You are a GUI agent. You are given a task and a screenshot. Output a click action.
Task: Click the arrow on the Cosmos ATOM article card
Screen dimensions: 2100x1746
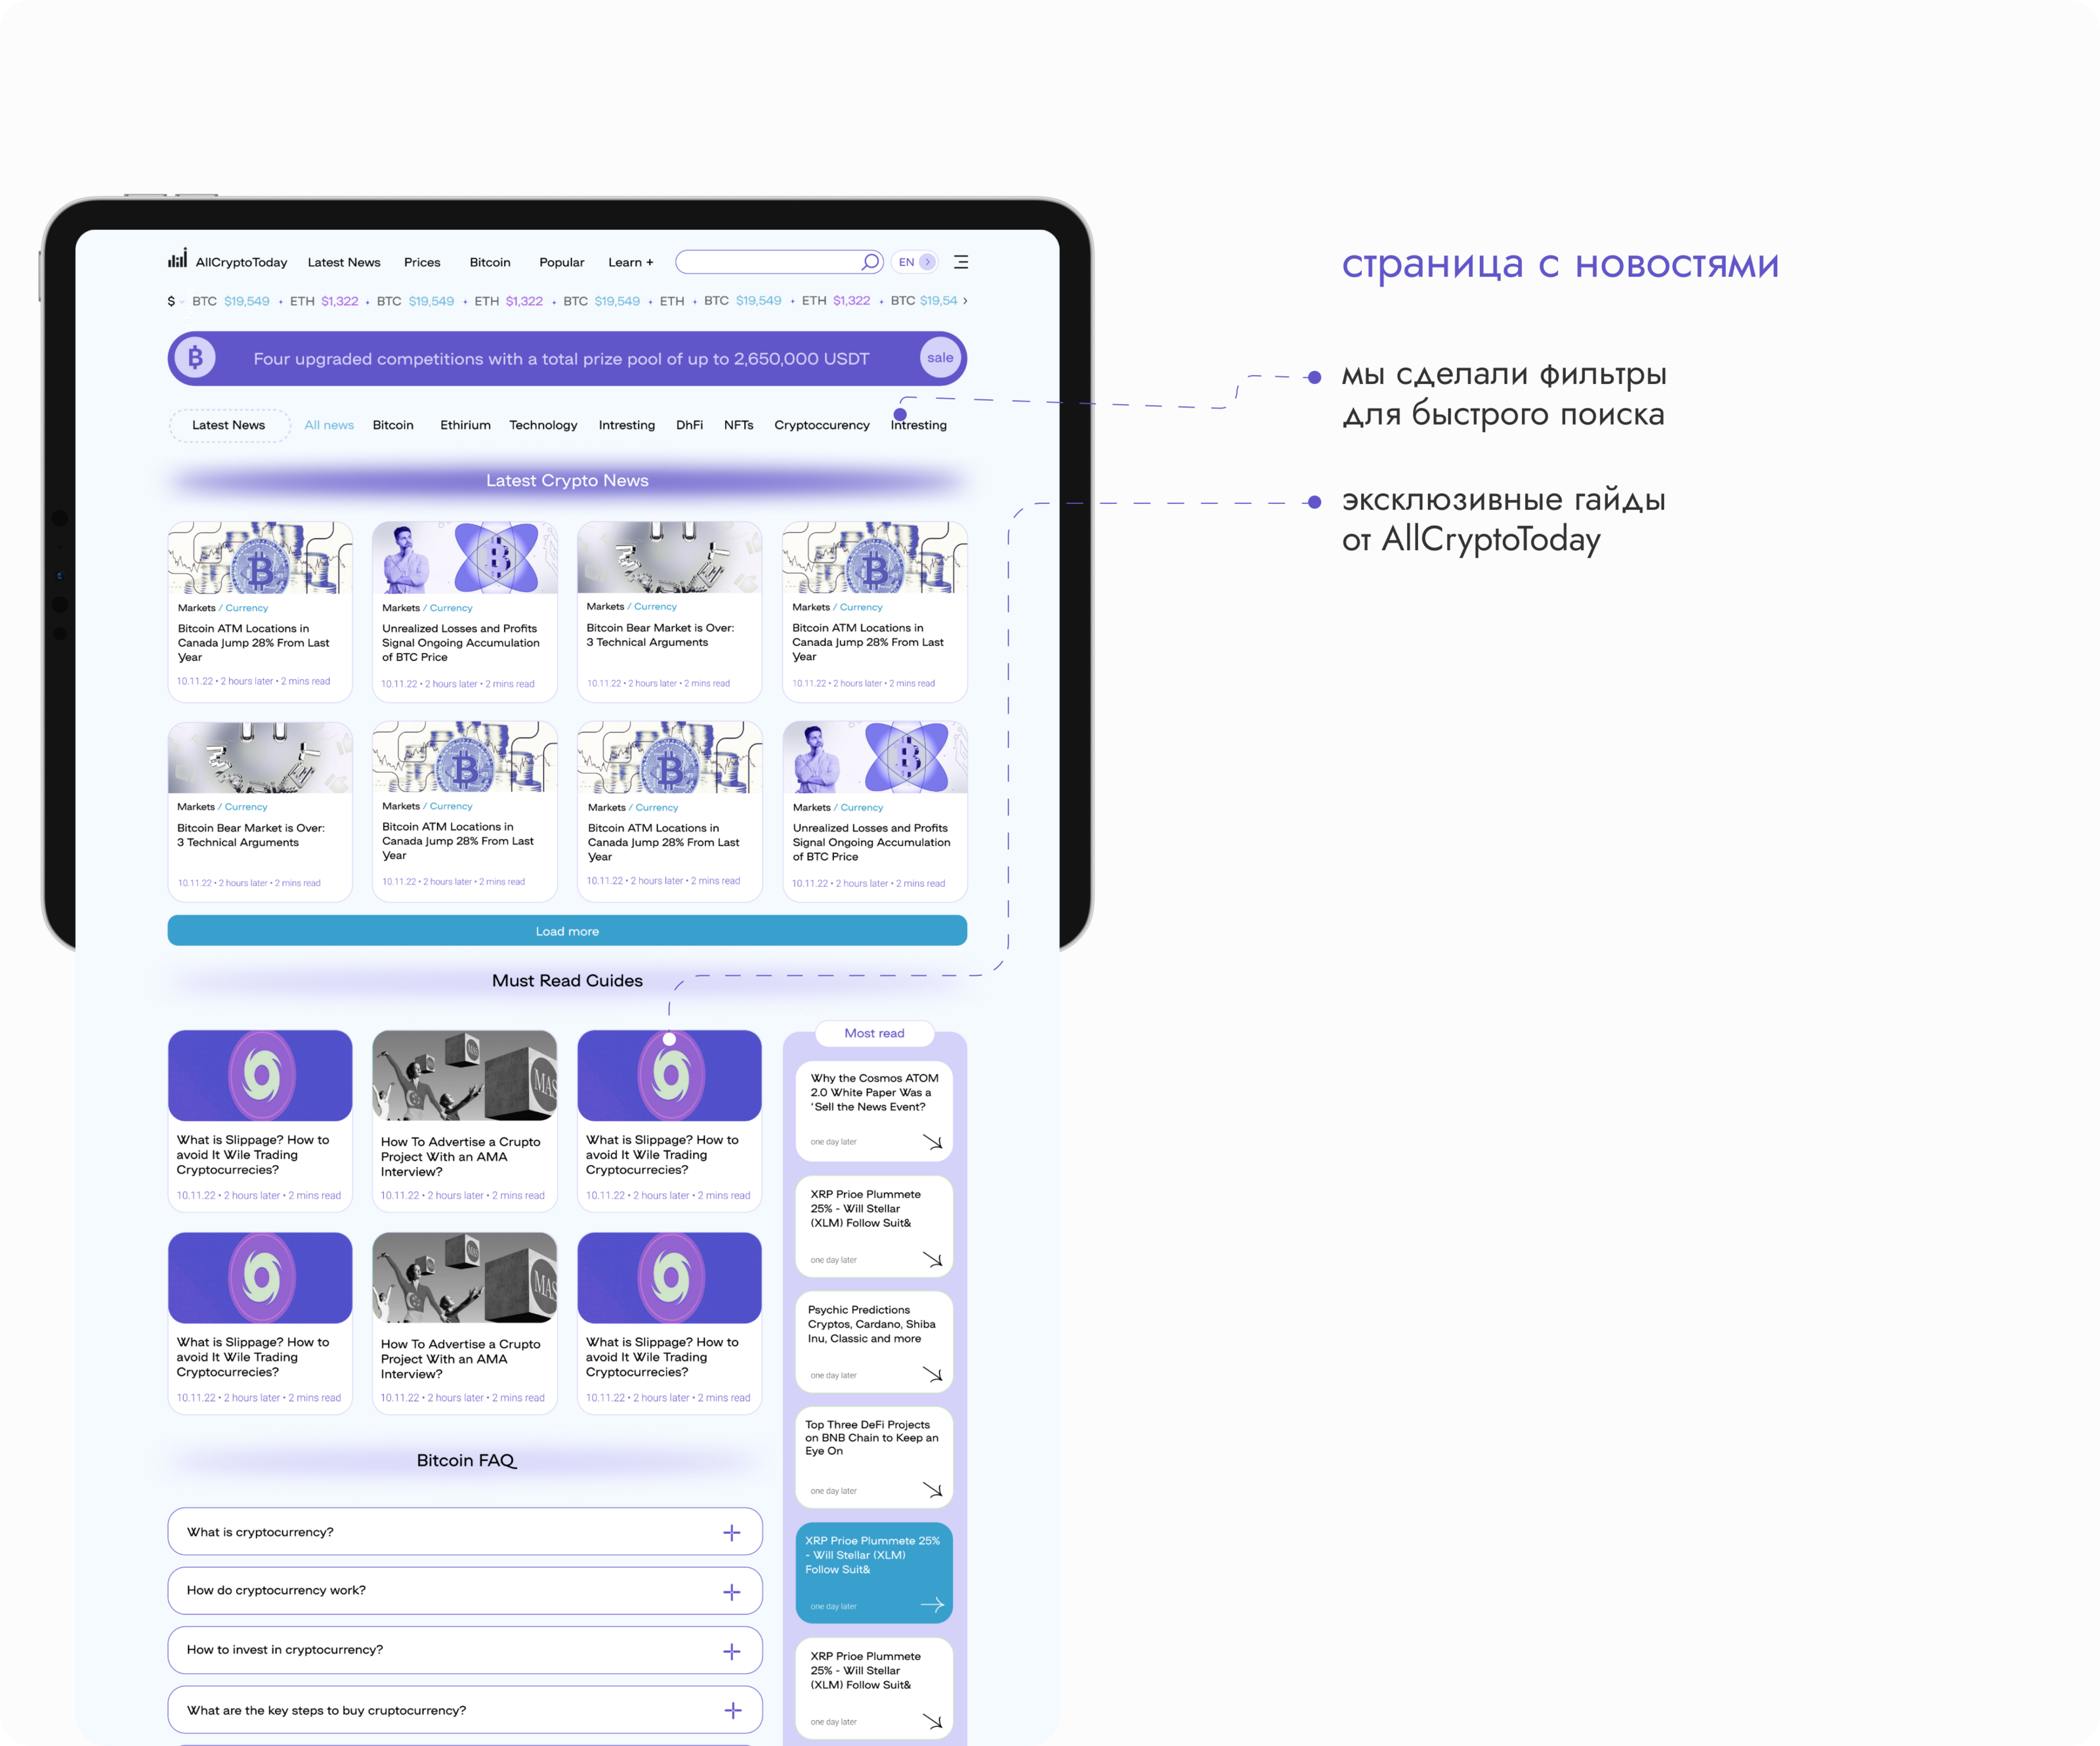(x=932, y=1142)
